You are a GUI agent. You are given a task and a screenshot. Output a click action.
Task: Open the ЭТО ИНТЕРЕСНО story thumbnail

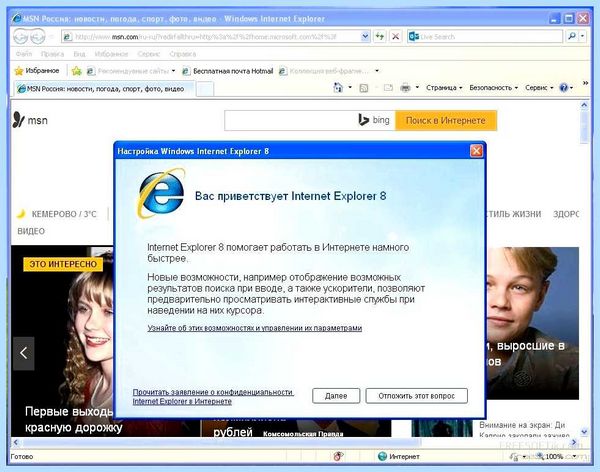[63, 341]
